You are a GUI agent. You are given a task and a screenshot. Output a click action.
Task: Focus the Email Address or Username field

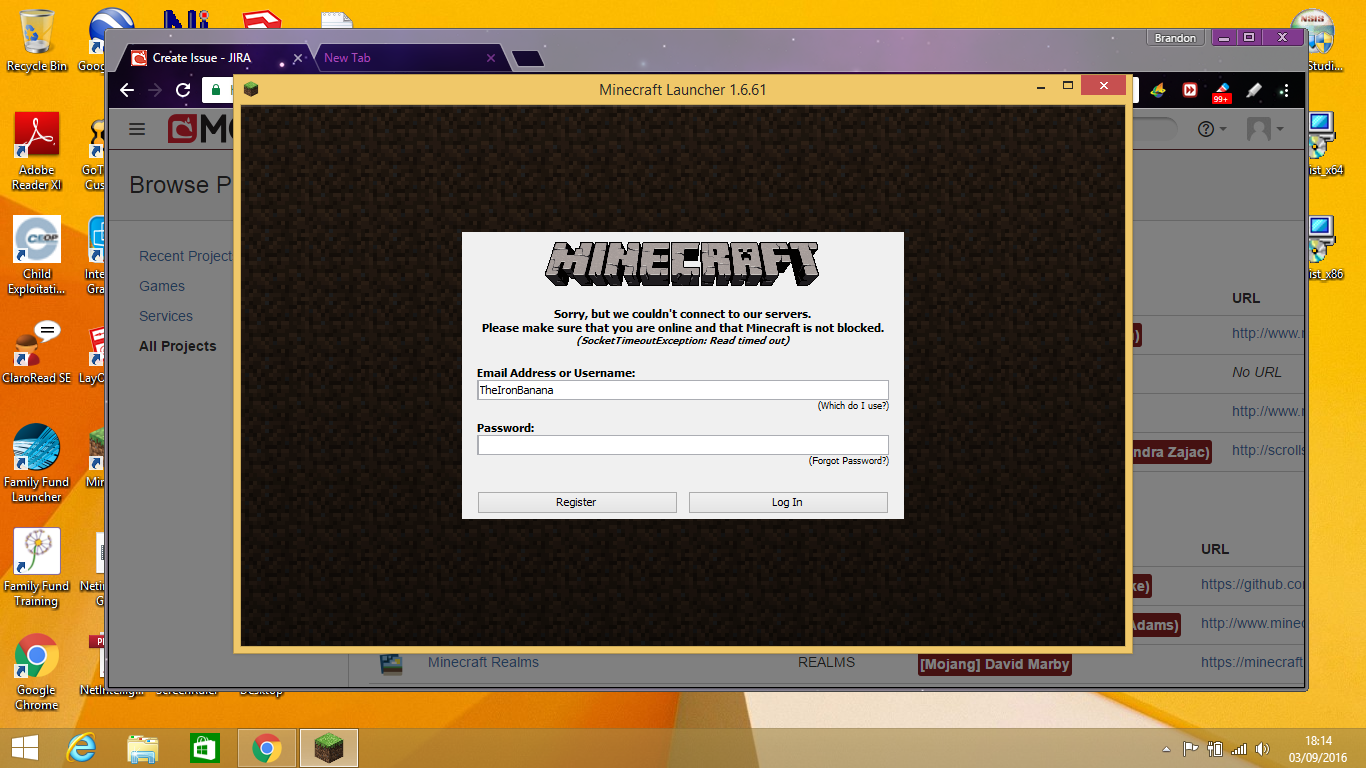pyautogui.click(x=683, y=390)
